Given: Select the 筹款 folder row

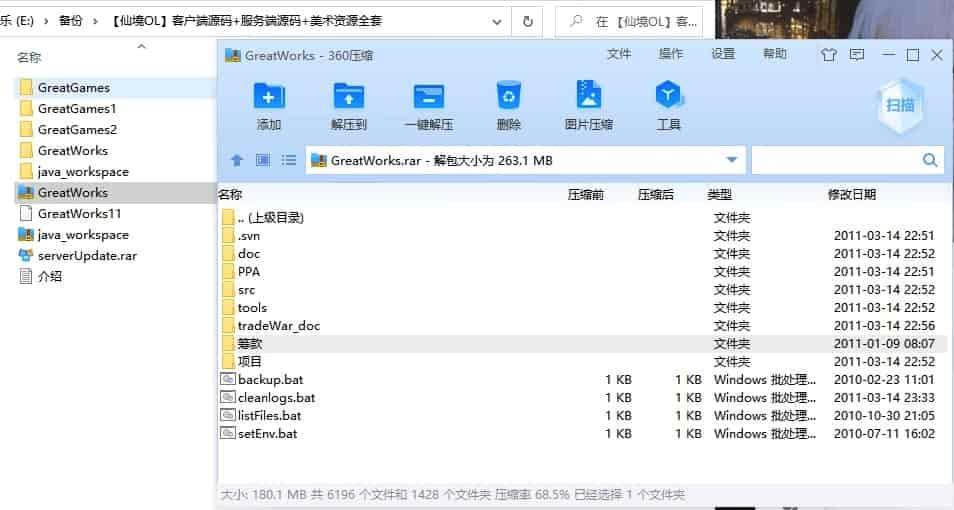Looking at the screenshot, I should pyautogui.click(x=582, y=343).
